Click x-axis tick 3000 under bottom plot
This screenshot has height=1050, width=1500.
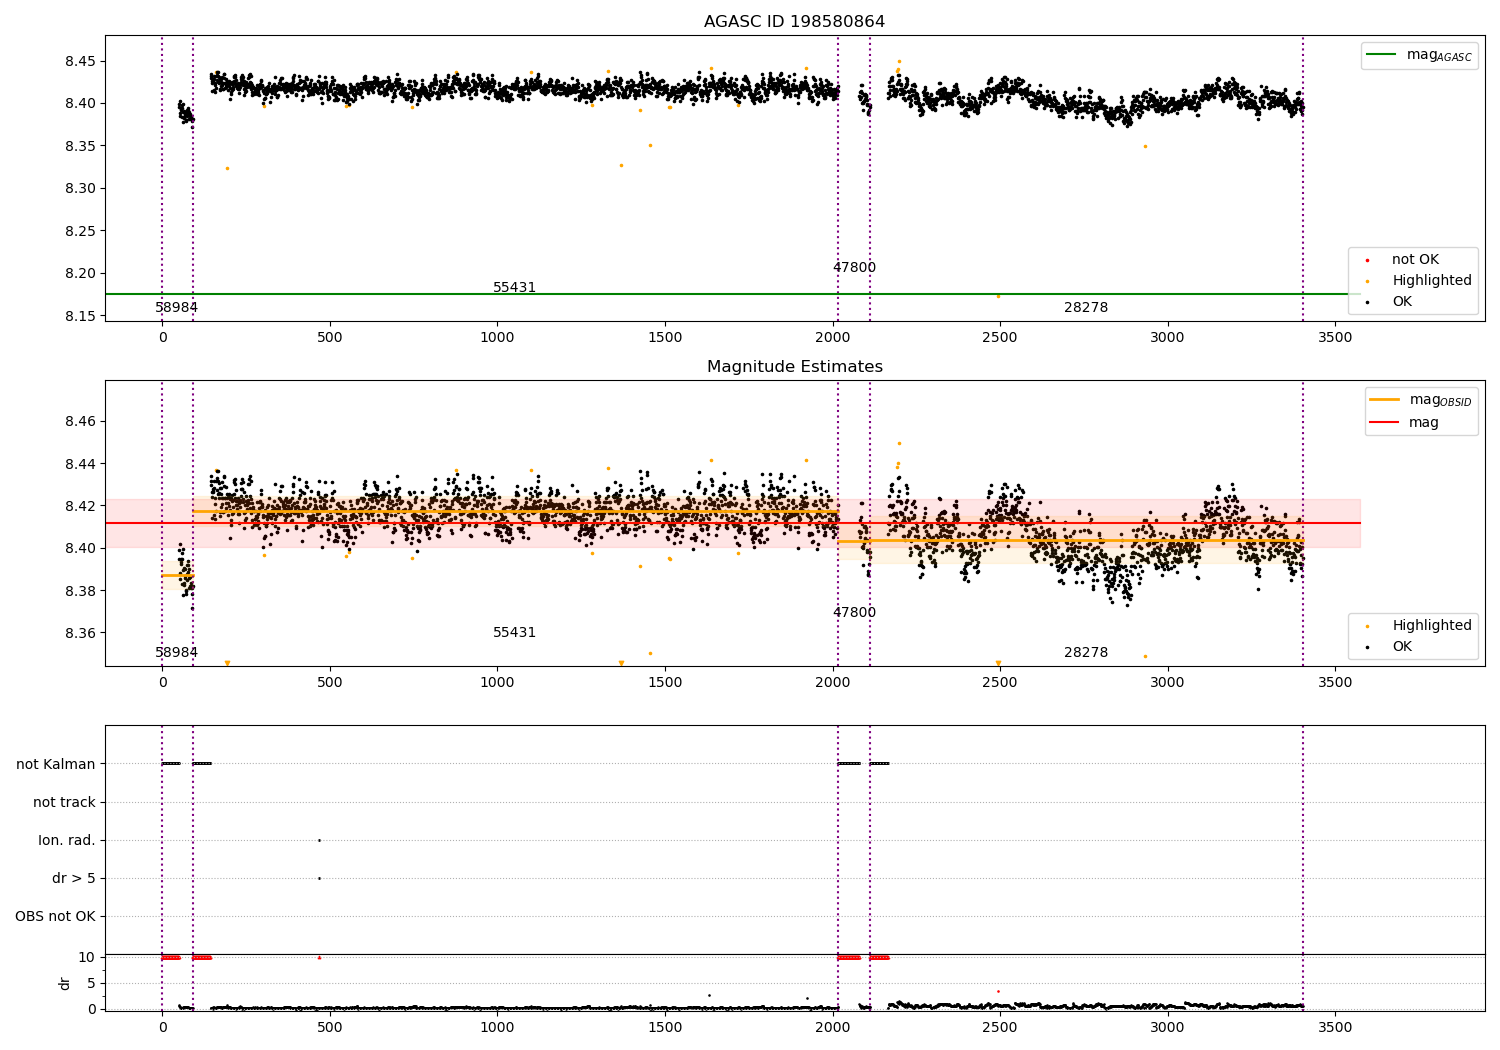(x=1168, y=1027)
